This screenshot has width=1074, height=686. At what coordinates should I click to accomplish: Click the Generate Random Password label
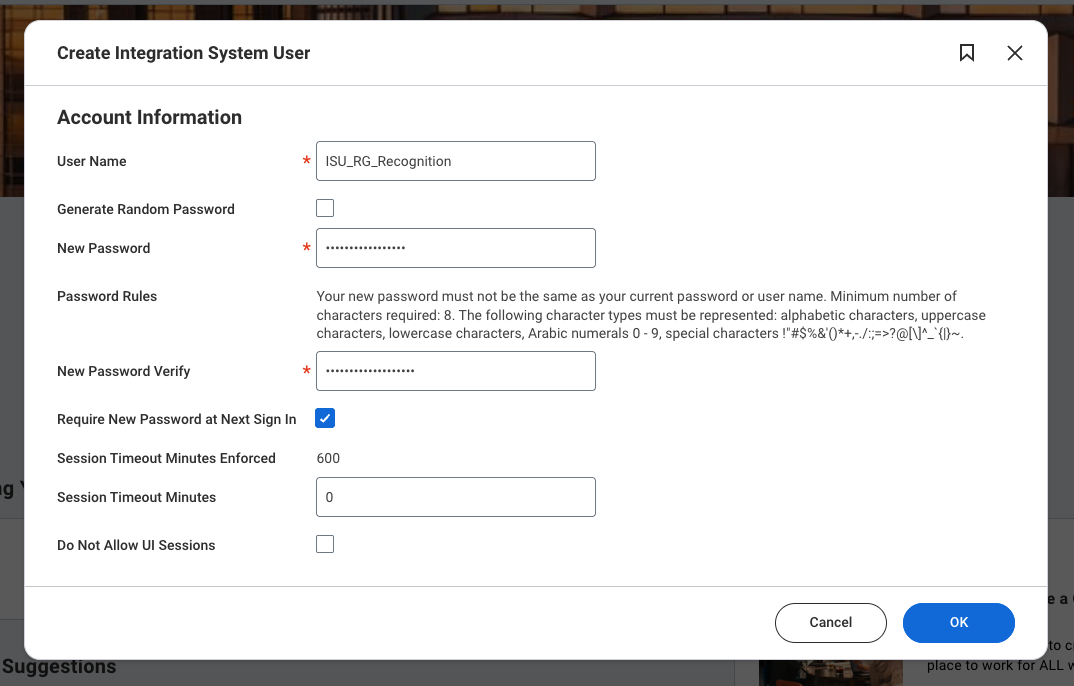click(x=145, y=209)
